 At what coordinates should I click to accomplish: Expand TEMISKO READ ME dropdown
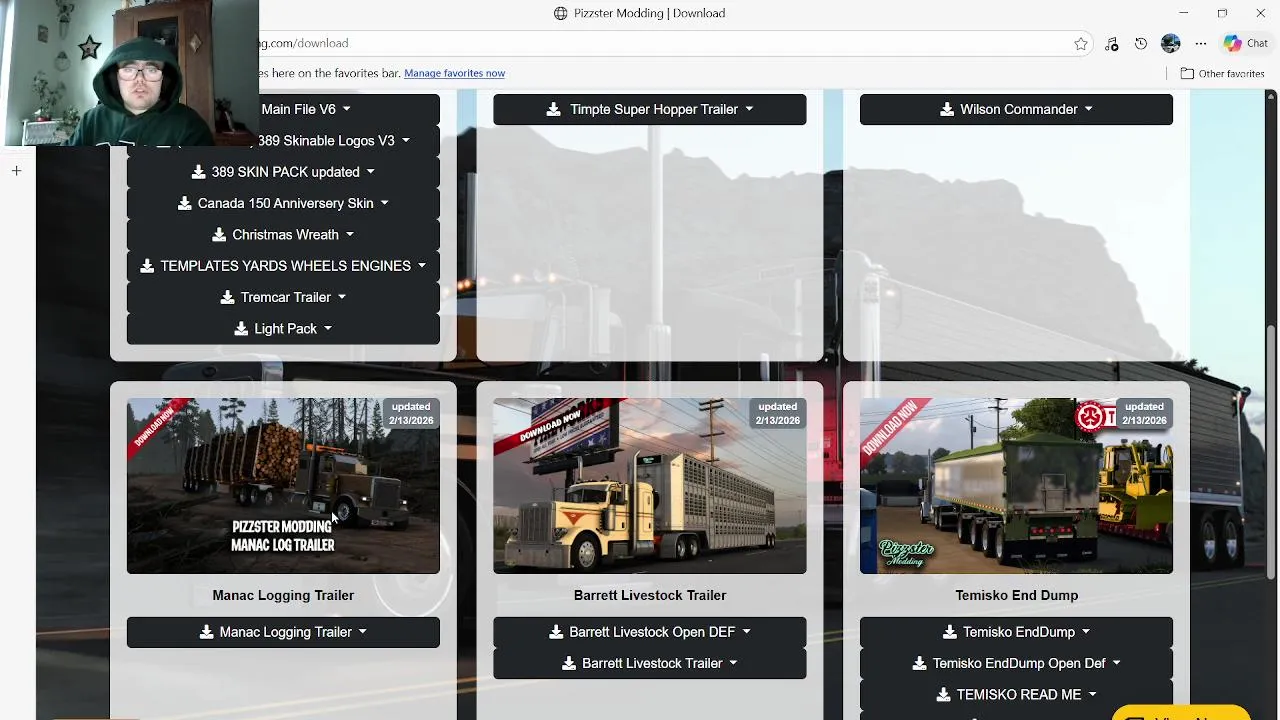click(1016, 695)
